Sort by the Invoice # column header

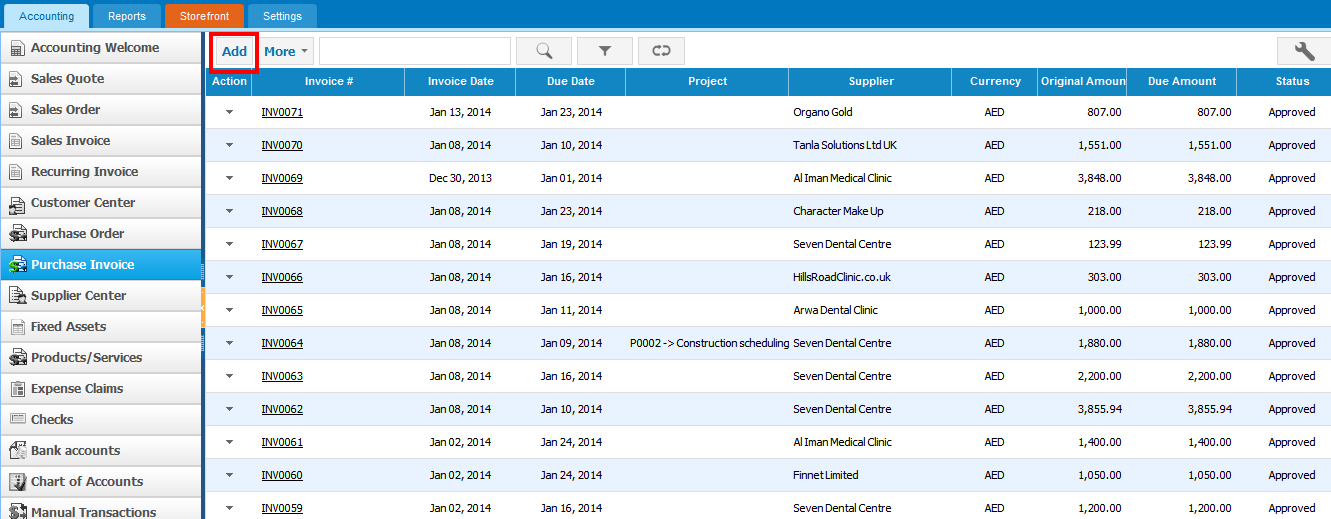click(329, 82)
